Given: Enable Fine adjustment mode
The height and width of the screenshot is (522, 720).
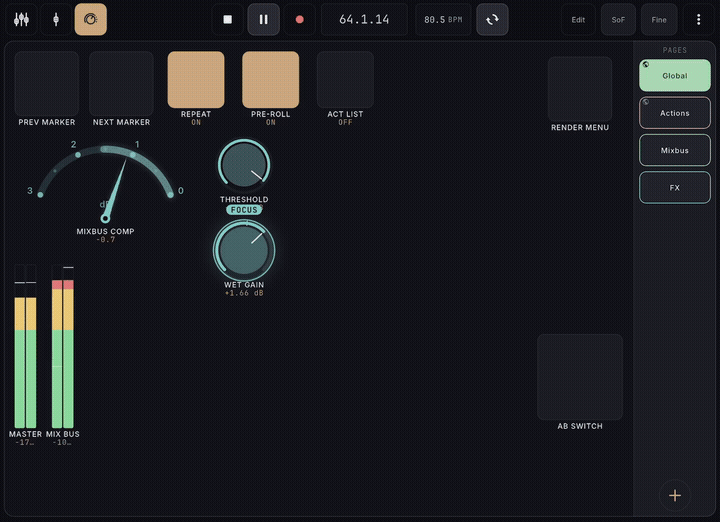Looking at the screenshot, I should click(658, 19).
